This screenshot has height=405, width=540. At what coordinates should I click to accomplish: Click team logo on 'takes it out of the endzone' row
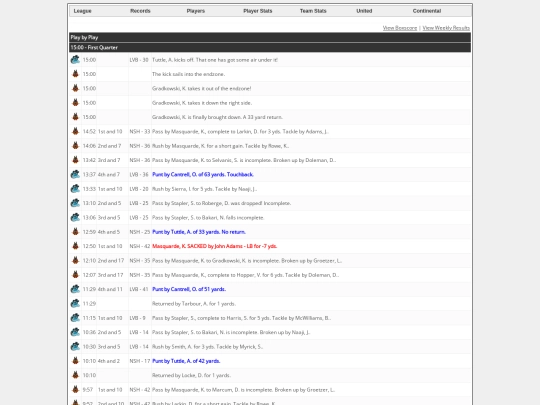[x=75, y=89]
